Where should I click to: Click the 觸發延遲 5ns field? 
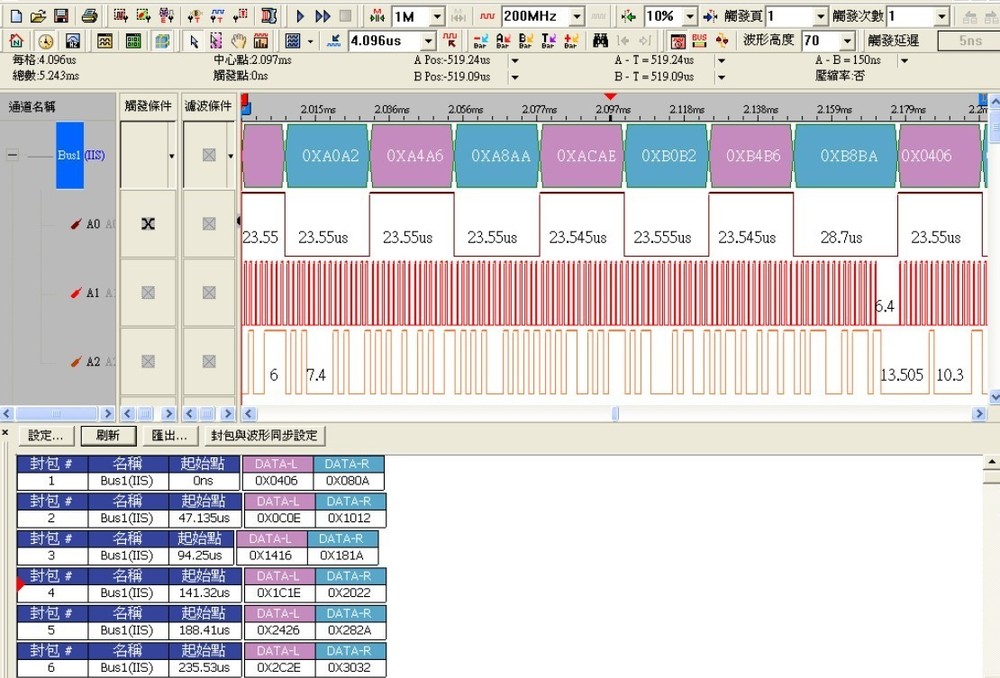click(969, 41)
